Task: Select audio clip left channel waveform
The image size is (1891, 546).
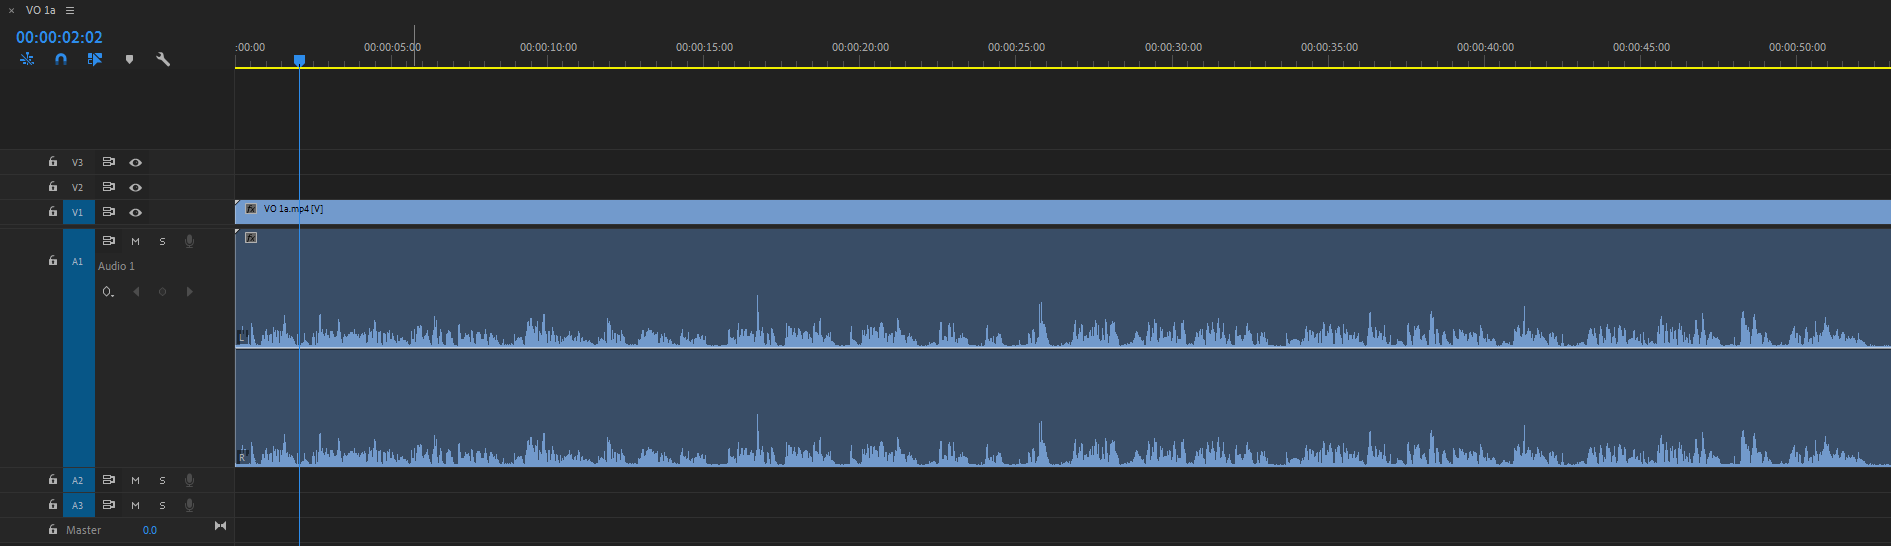Action: pos(1063,288)
